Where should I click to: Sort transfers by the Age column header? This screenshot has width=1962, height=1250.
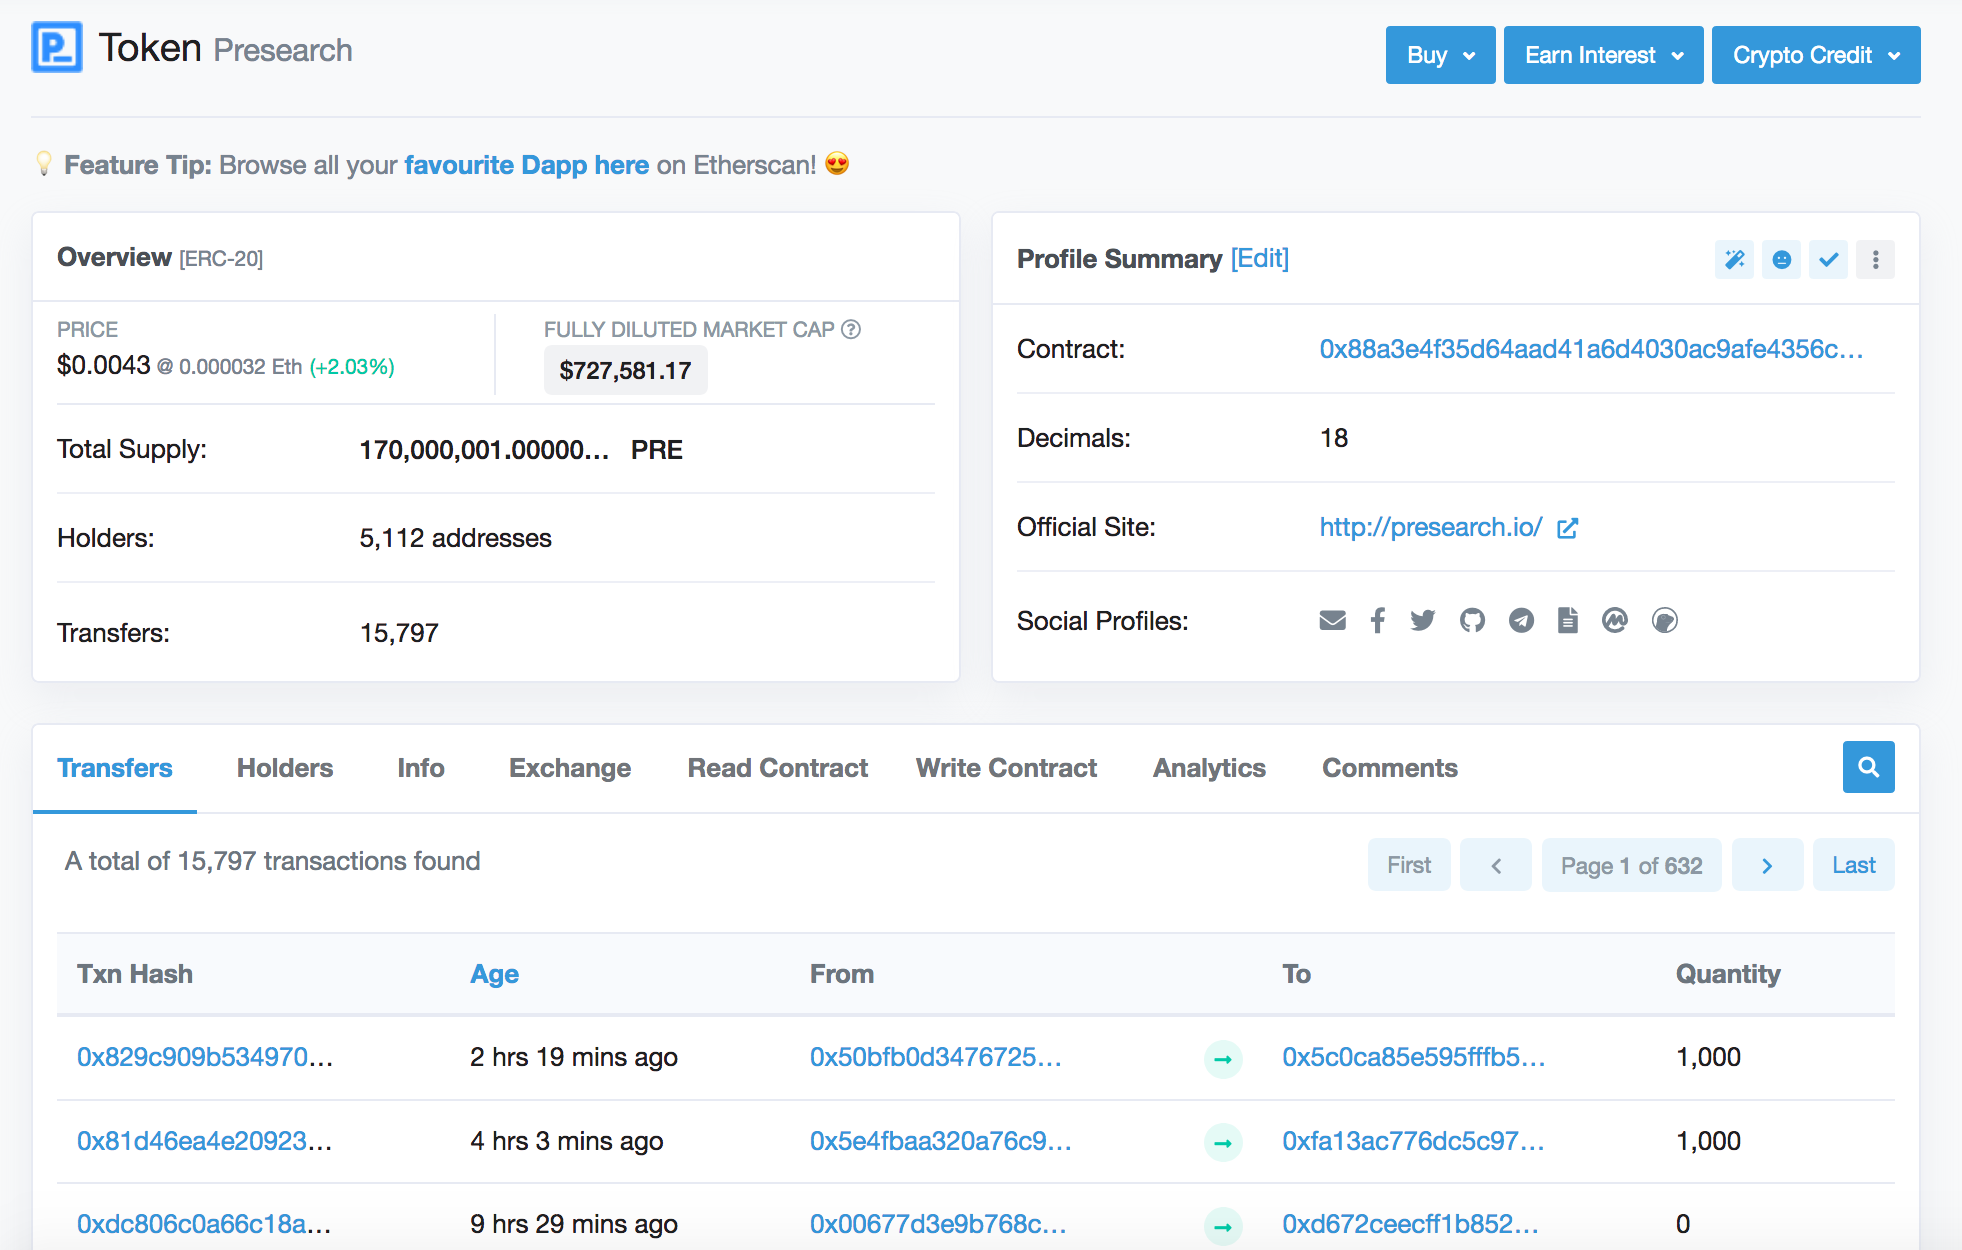pyautogui.click(x=494, y=974)
